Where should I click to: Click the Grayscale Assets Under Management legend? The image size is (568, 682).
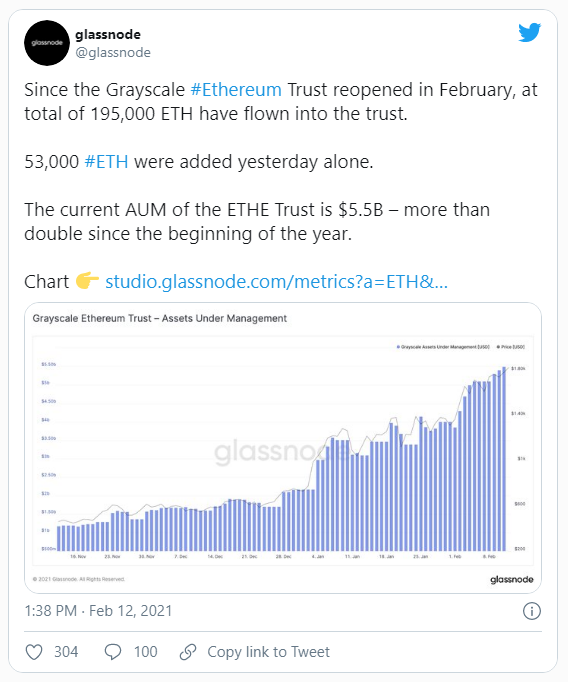point(443,347)
